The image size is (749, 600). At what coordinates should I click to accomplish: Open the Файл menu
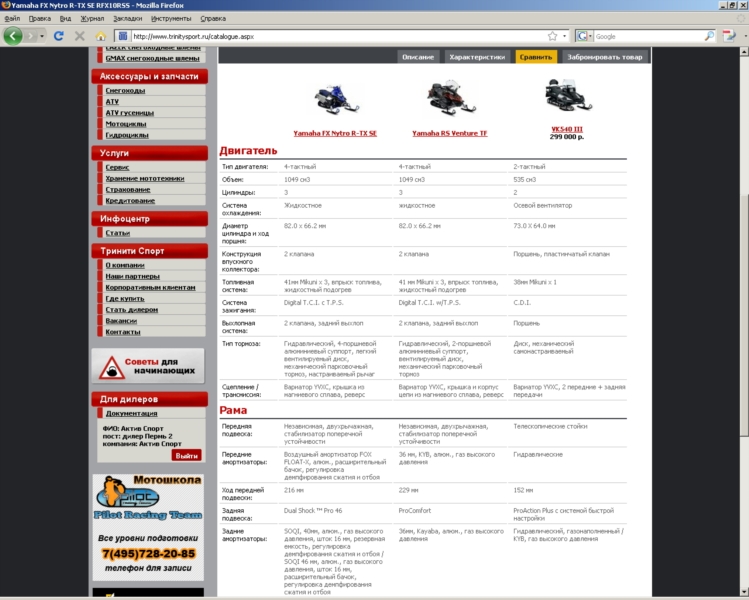tap(12, 19)
